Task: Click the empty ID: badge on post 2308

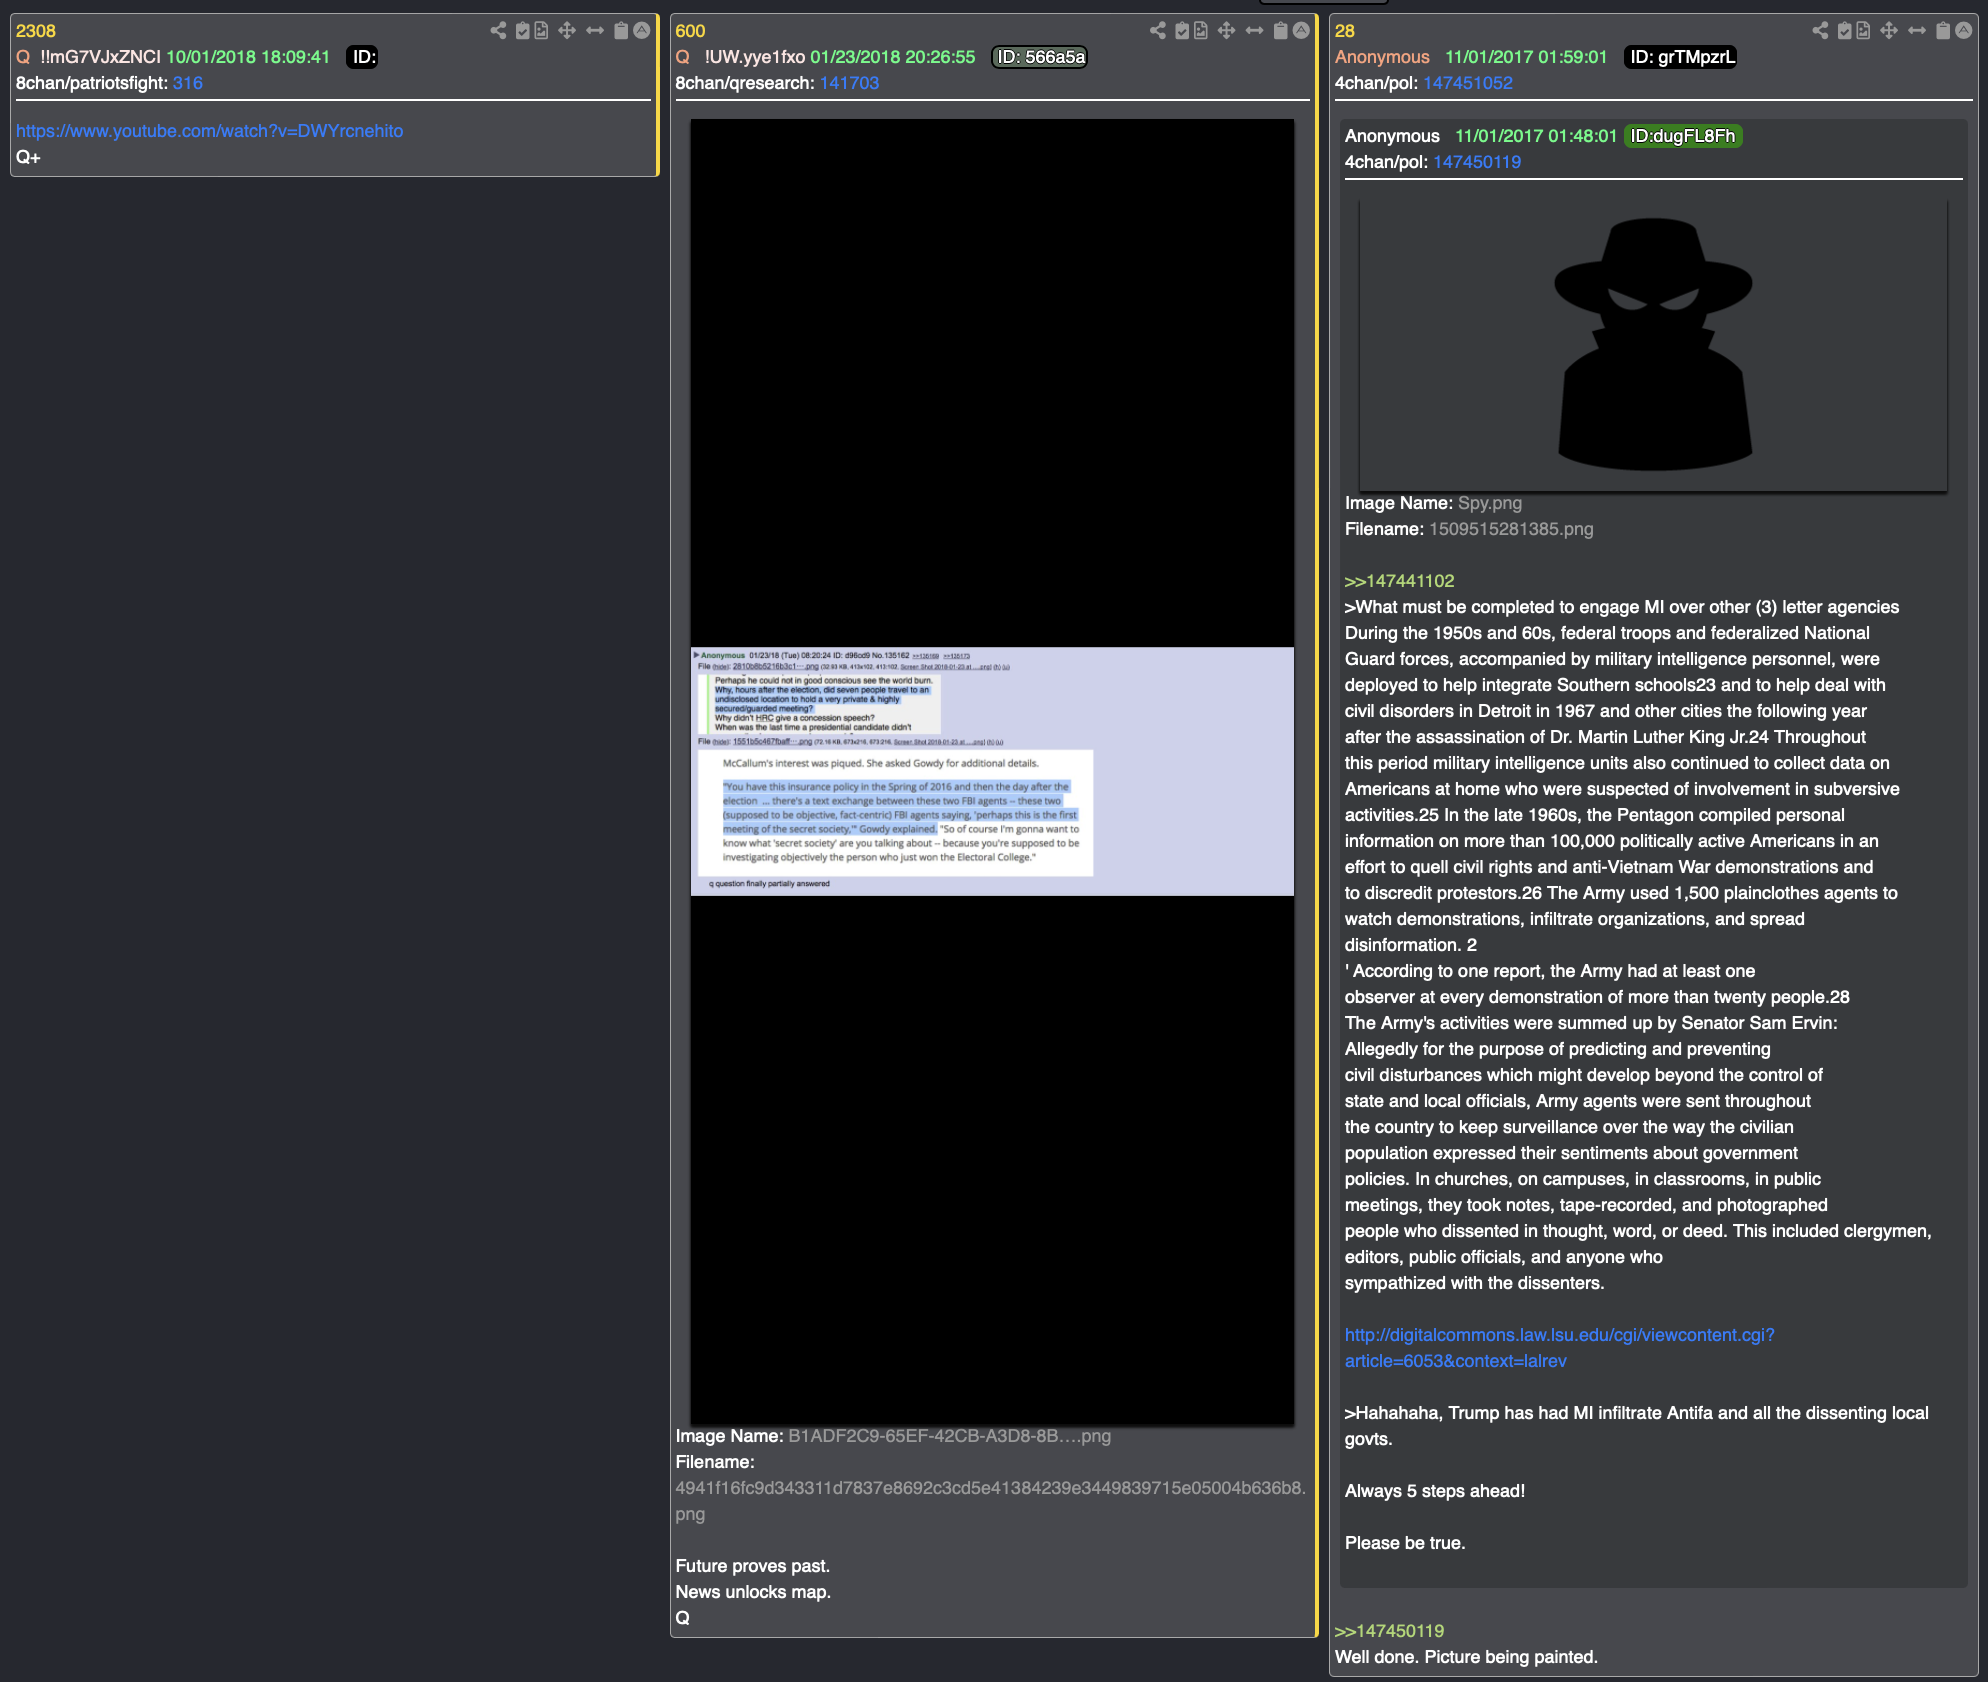Action: 364,57
